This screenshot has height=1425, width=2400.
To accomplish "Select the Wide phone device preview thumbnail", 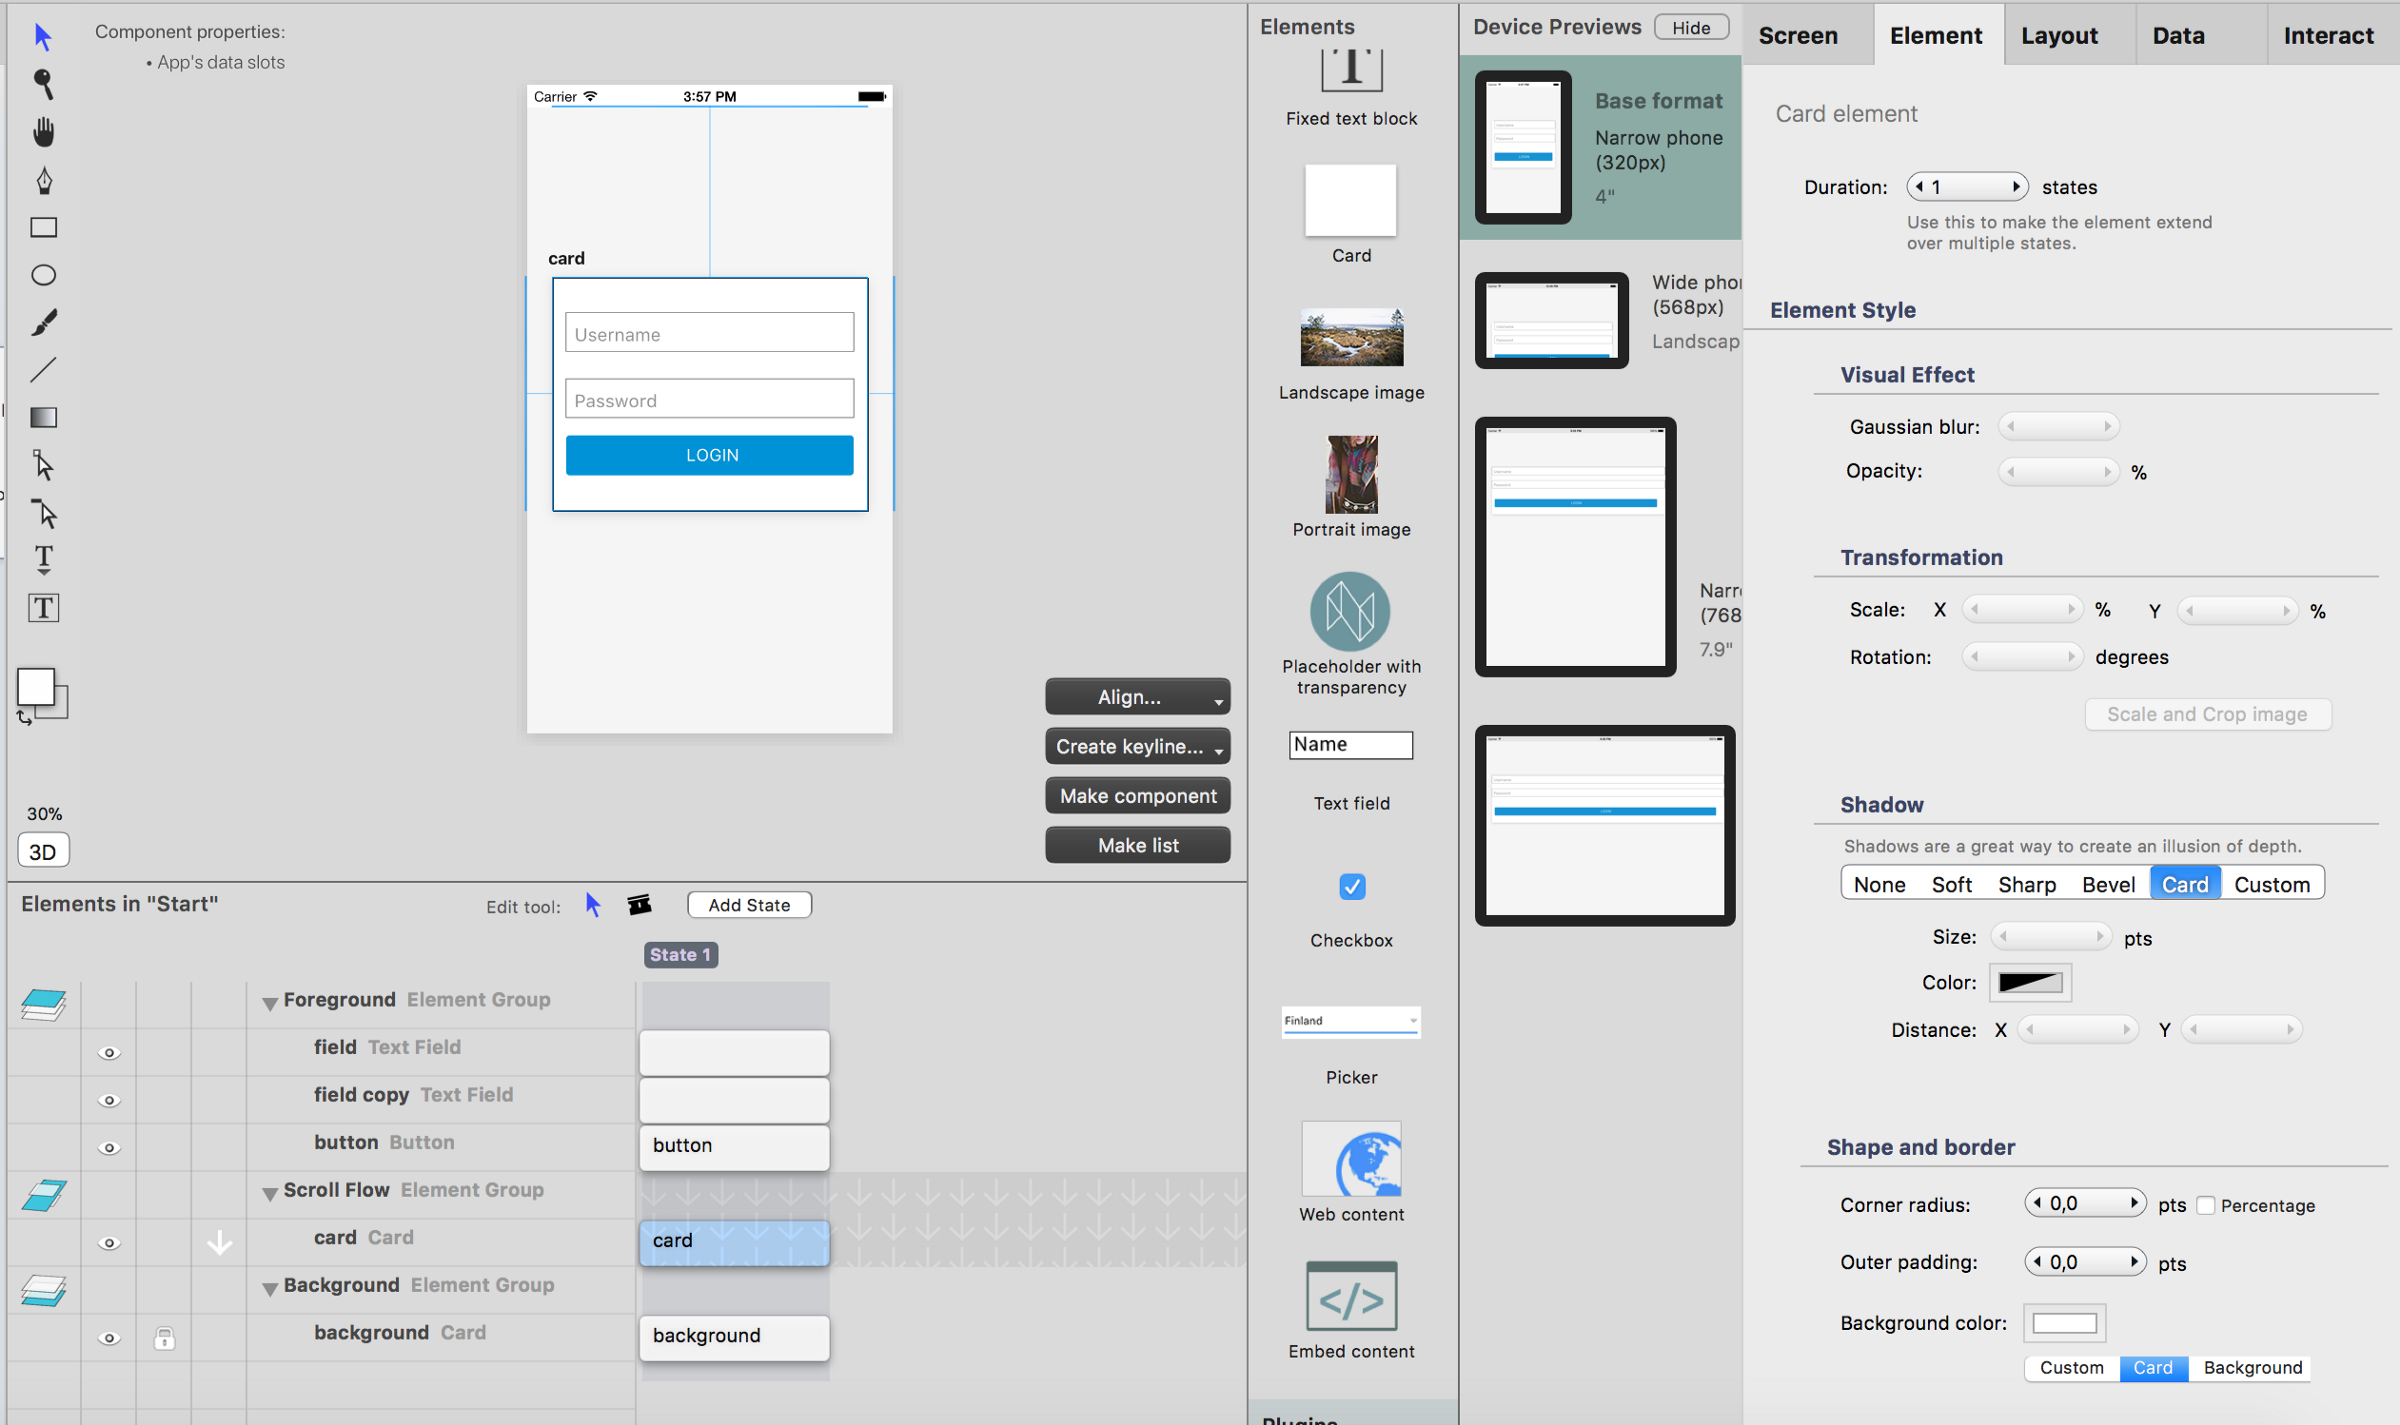I will pyautogui.click(x=1551, y=320).
